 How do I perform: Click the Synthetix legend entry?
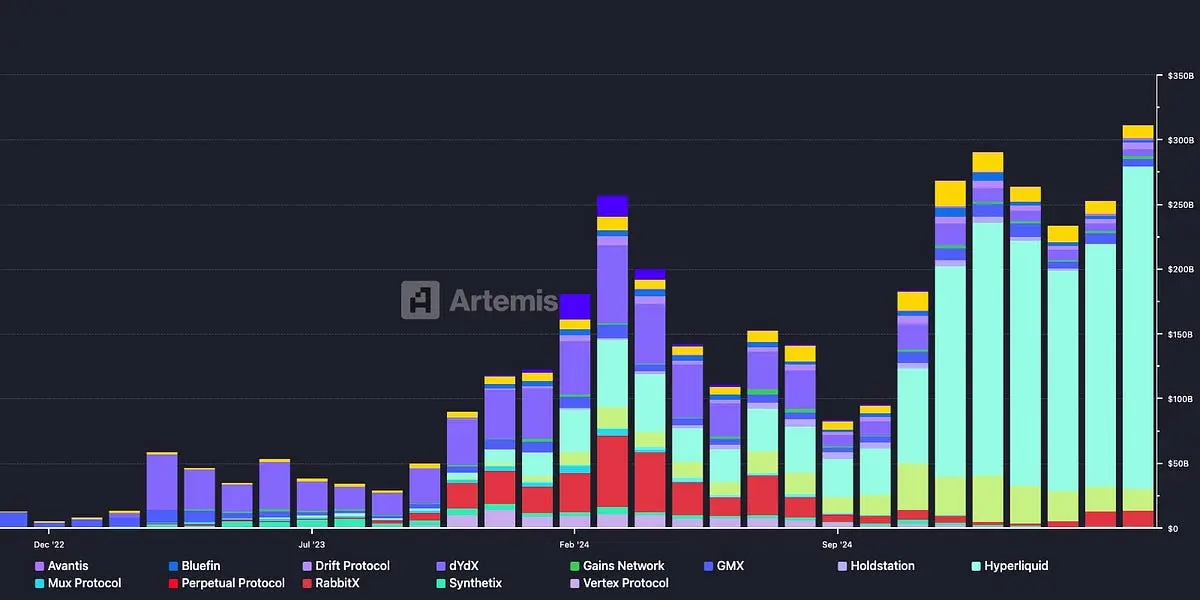pyautogui.click(x=469, y=583)
